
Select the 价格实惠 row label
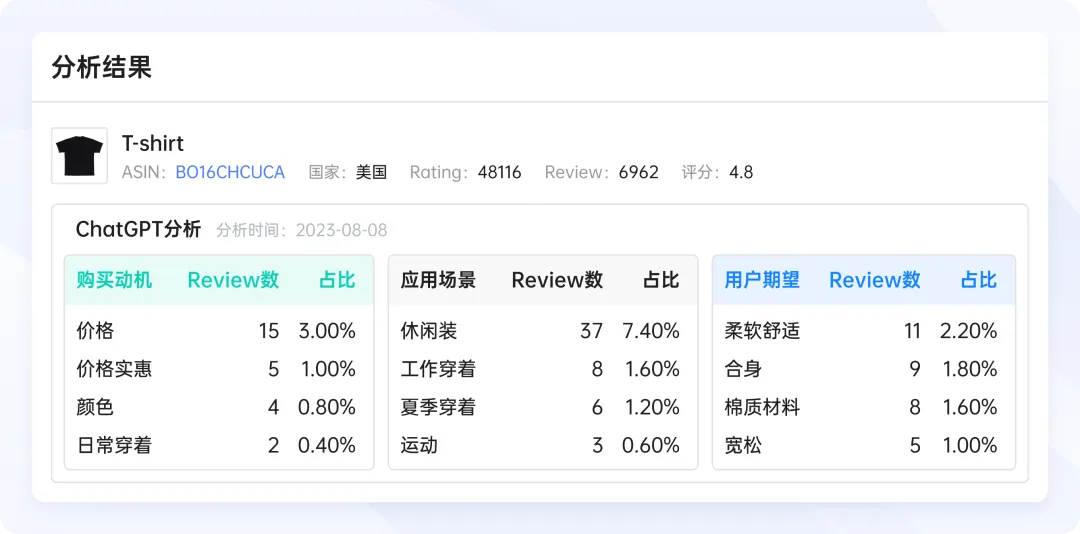point(114,369)
